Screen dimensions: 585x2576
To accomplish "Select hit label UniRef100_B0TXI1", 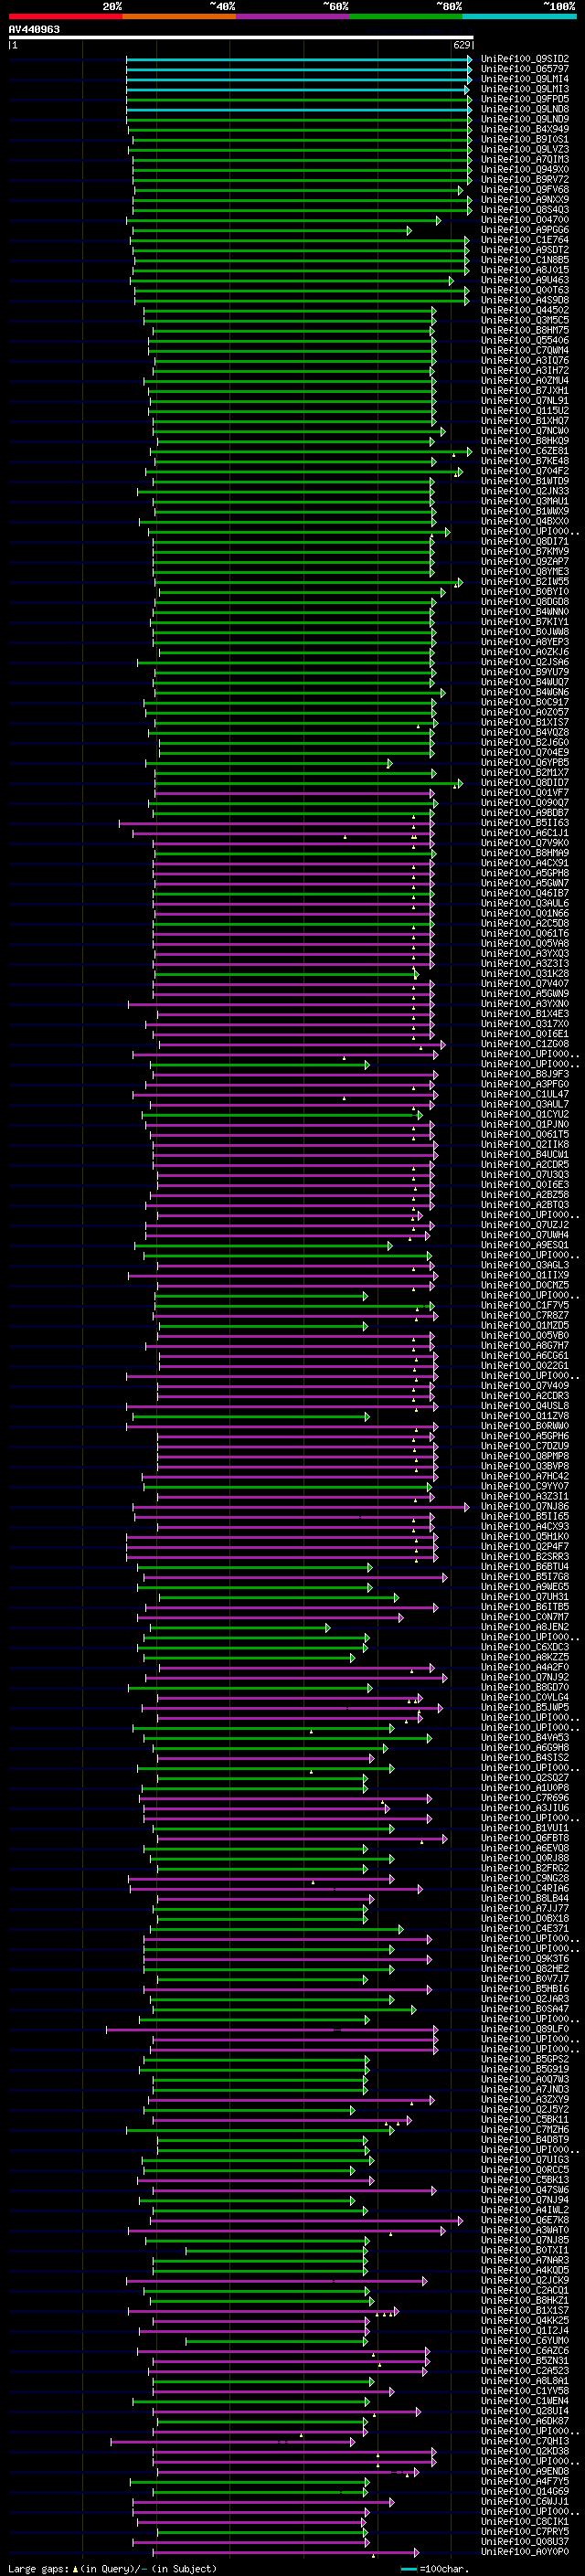I will point(525,2251).
